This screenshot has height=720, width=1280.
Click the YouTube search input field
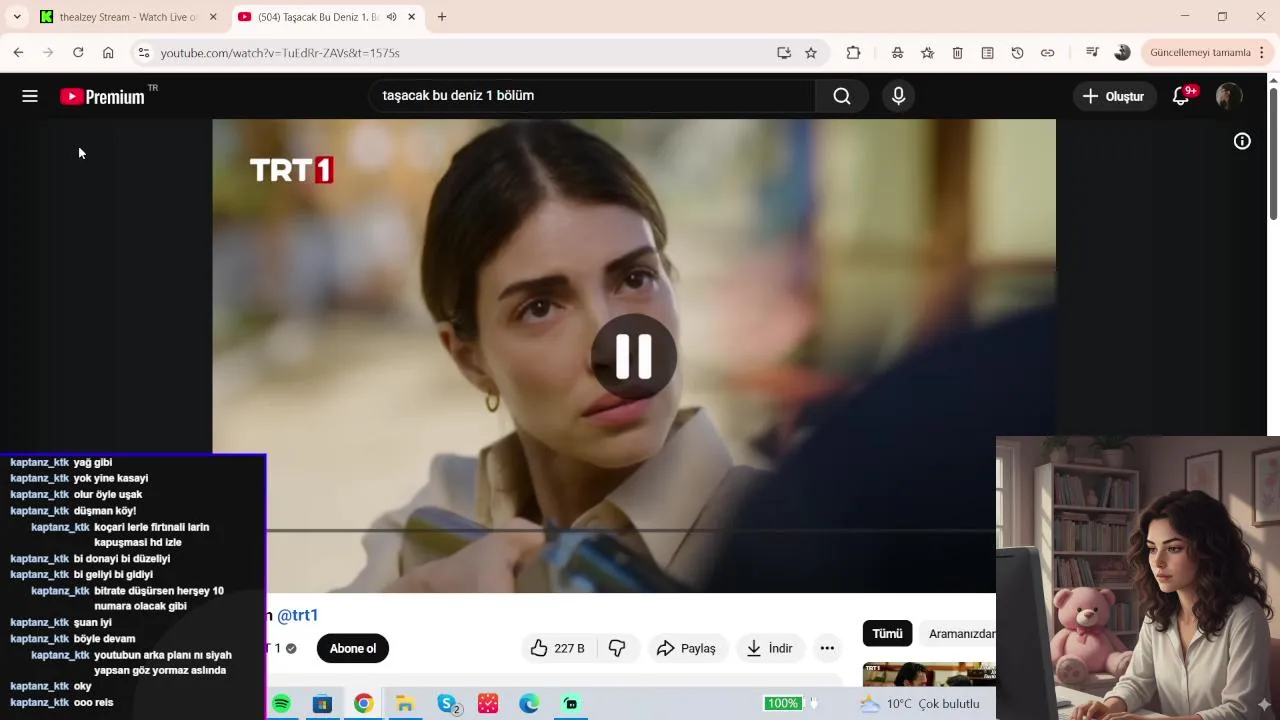pyautogui.click(x=592, y=96)
